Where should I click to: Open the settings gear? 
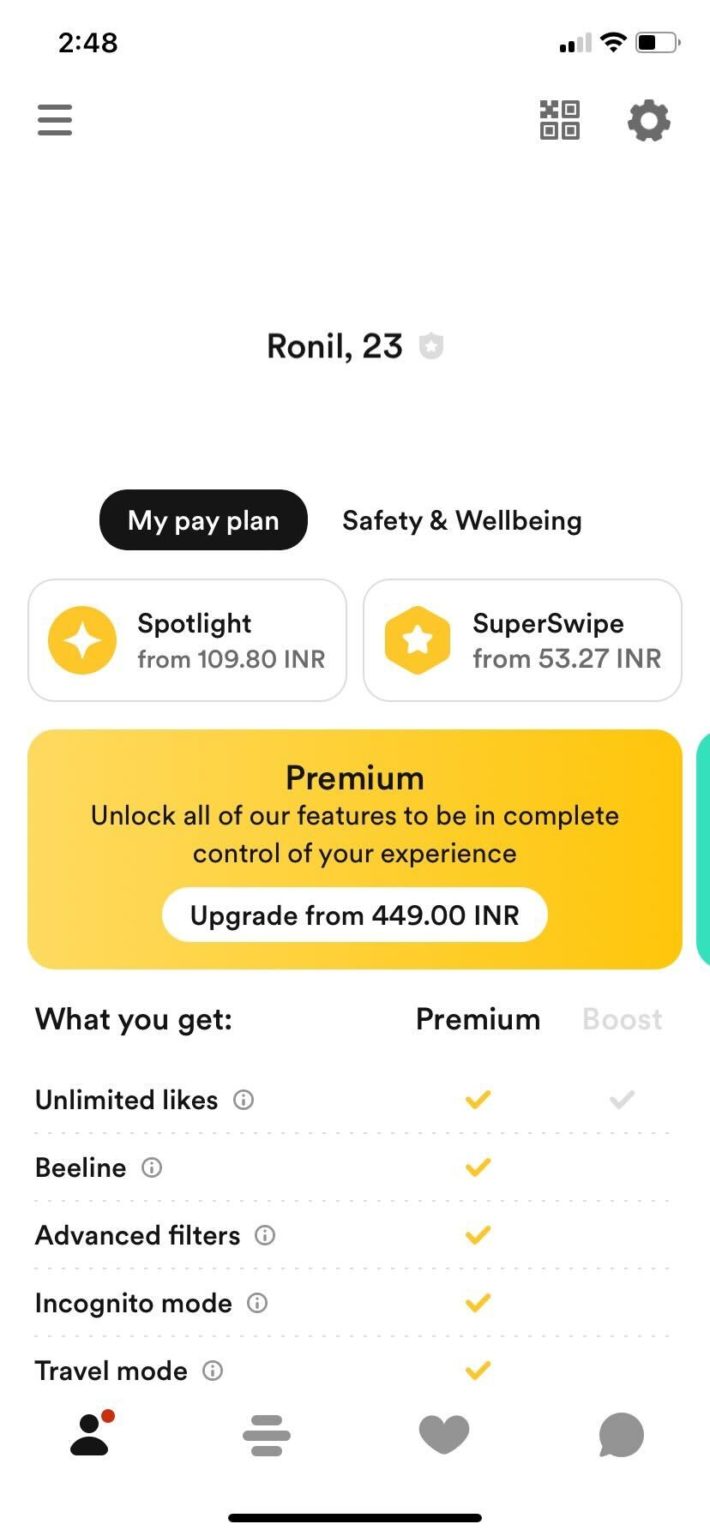click(x=648, y=120)
